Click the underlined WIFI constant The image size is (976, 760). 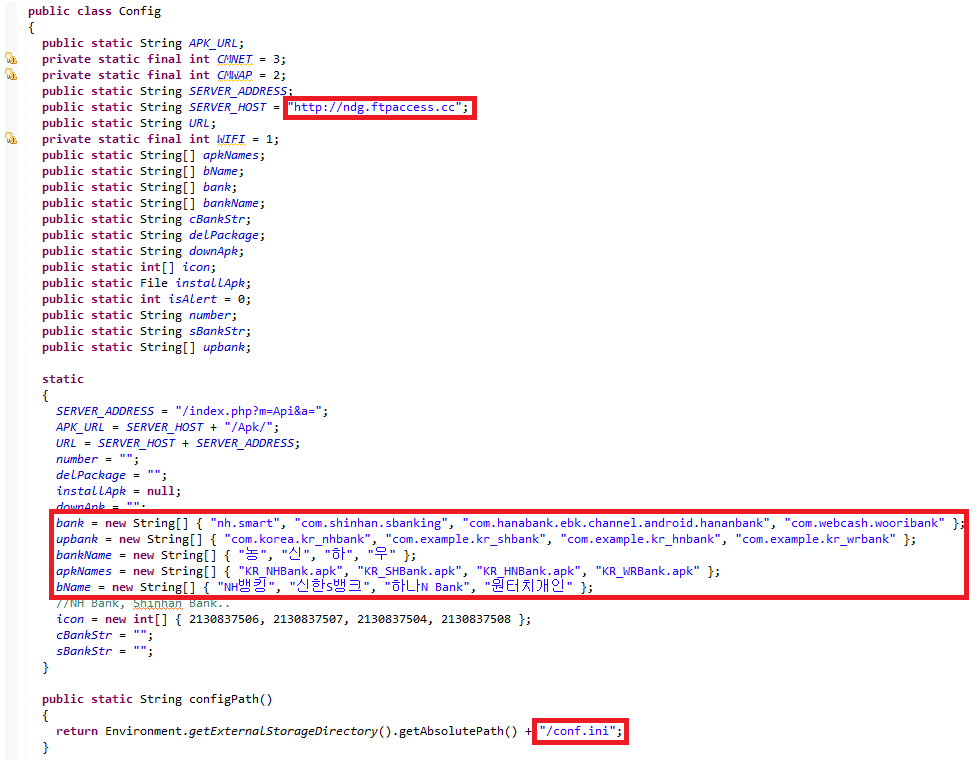click(x=231, y=139)
